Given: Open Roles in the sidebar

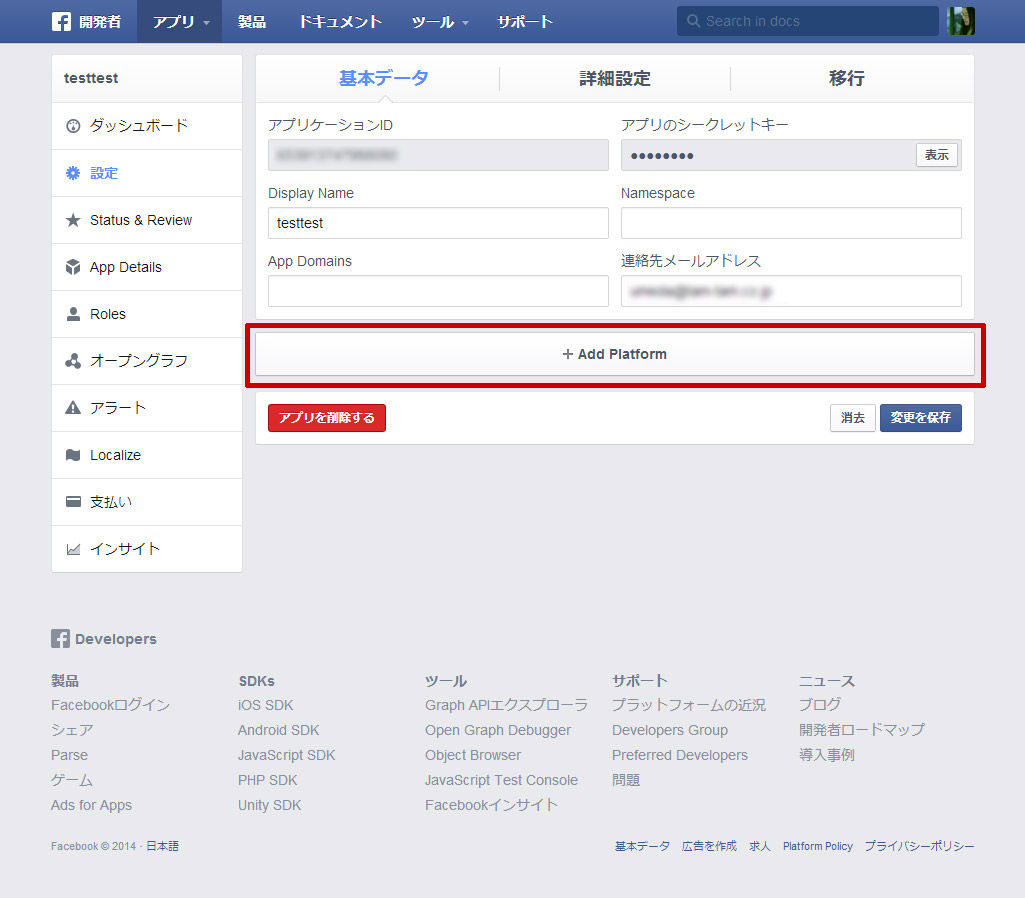Looking at the screenshot, I should (147, 314).
